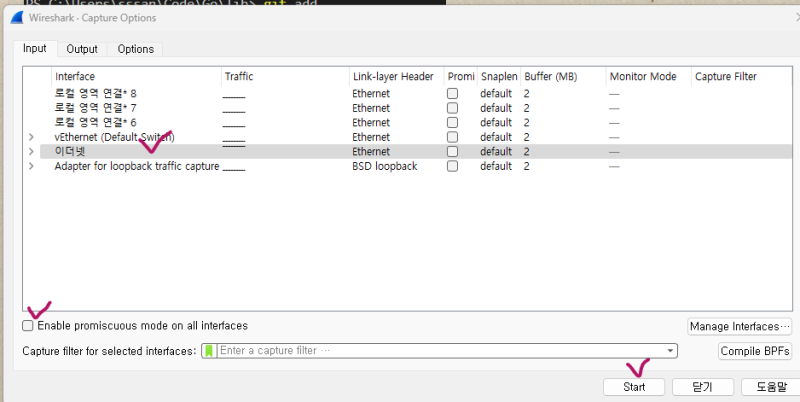Click Ethernet cell in 이더넷 row

371,152
